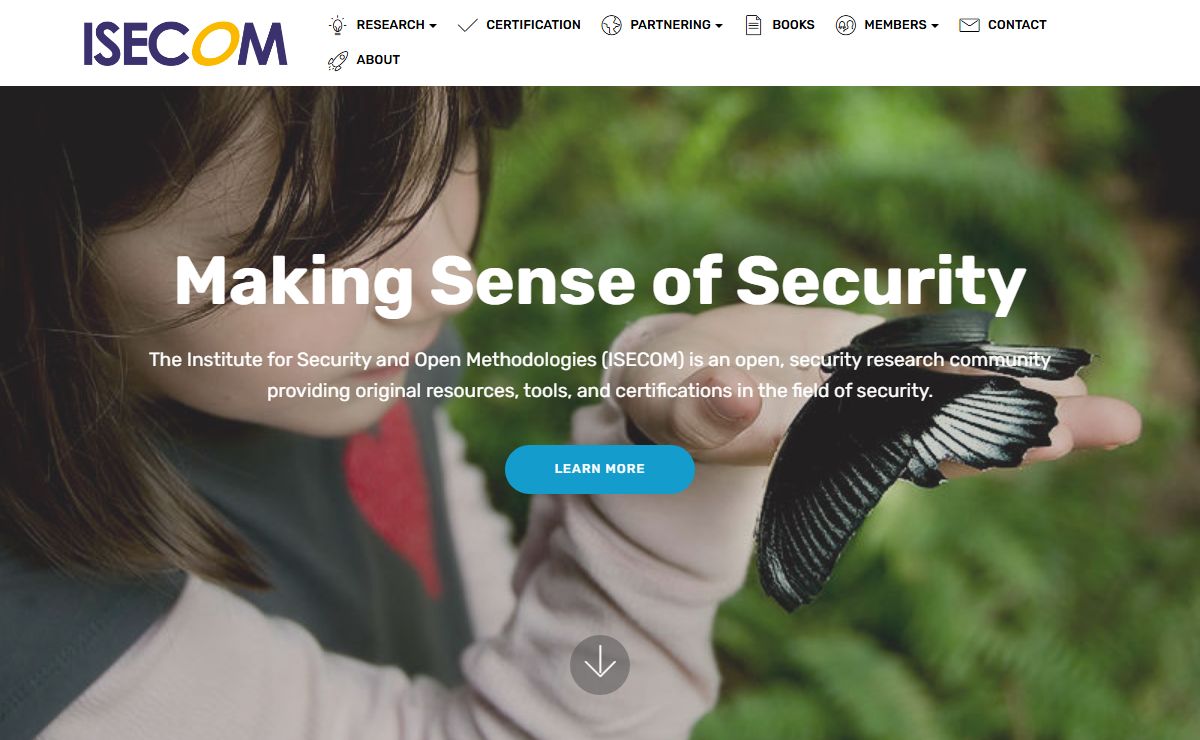Click the members badge icon

pos(846,25)
